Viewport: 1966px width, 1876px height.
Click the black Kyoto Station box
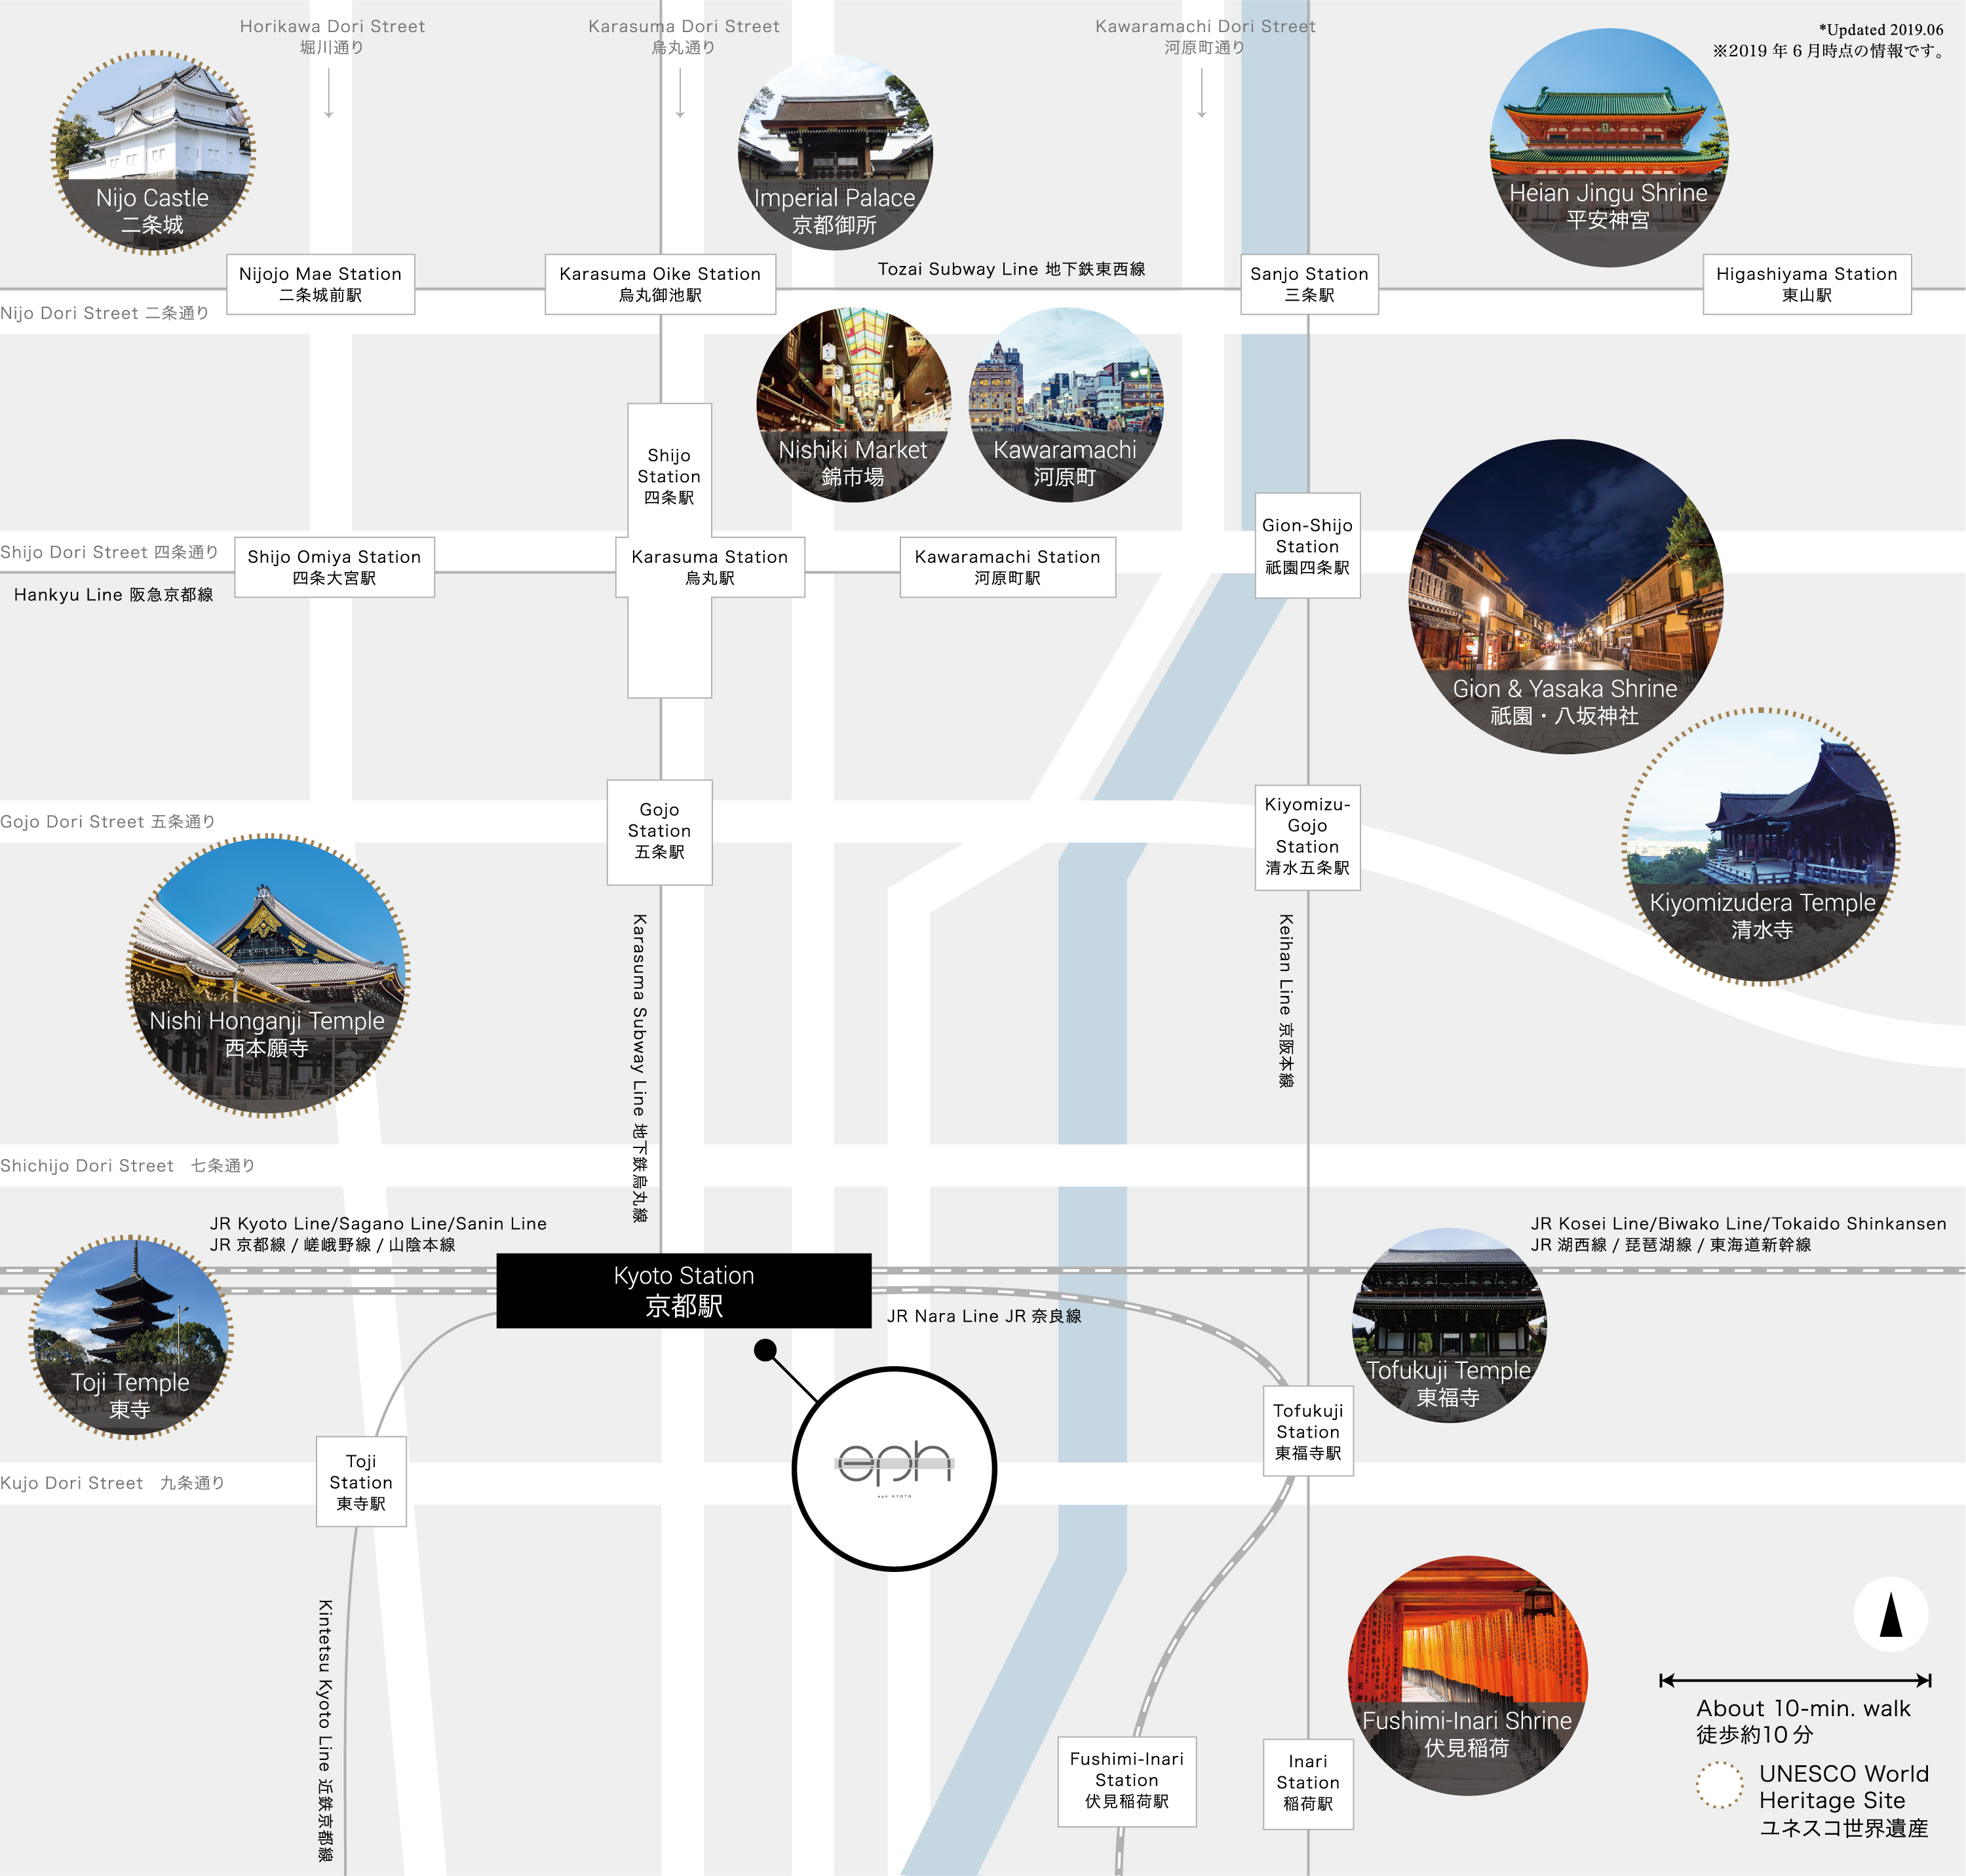tap(684, 1290)
